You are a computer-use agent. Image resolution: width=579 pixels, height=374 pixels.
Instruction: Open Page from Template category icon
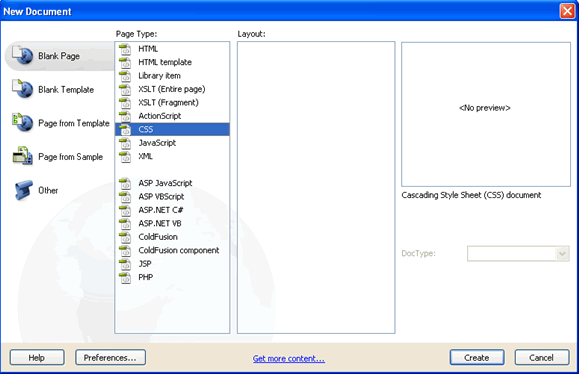tap(23, 122)
